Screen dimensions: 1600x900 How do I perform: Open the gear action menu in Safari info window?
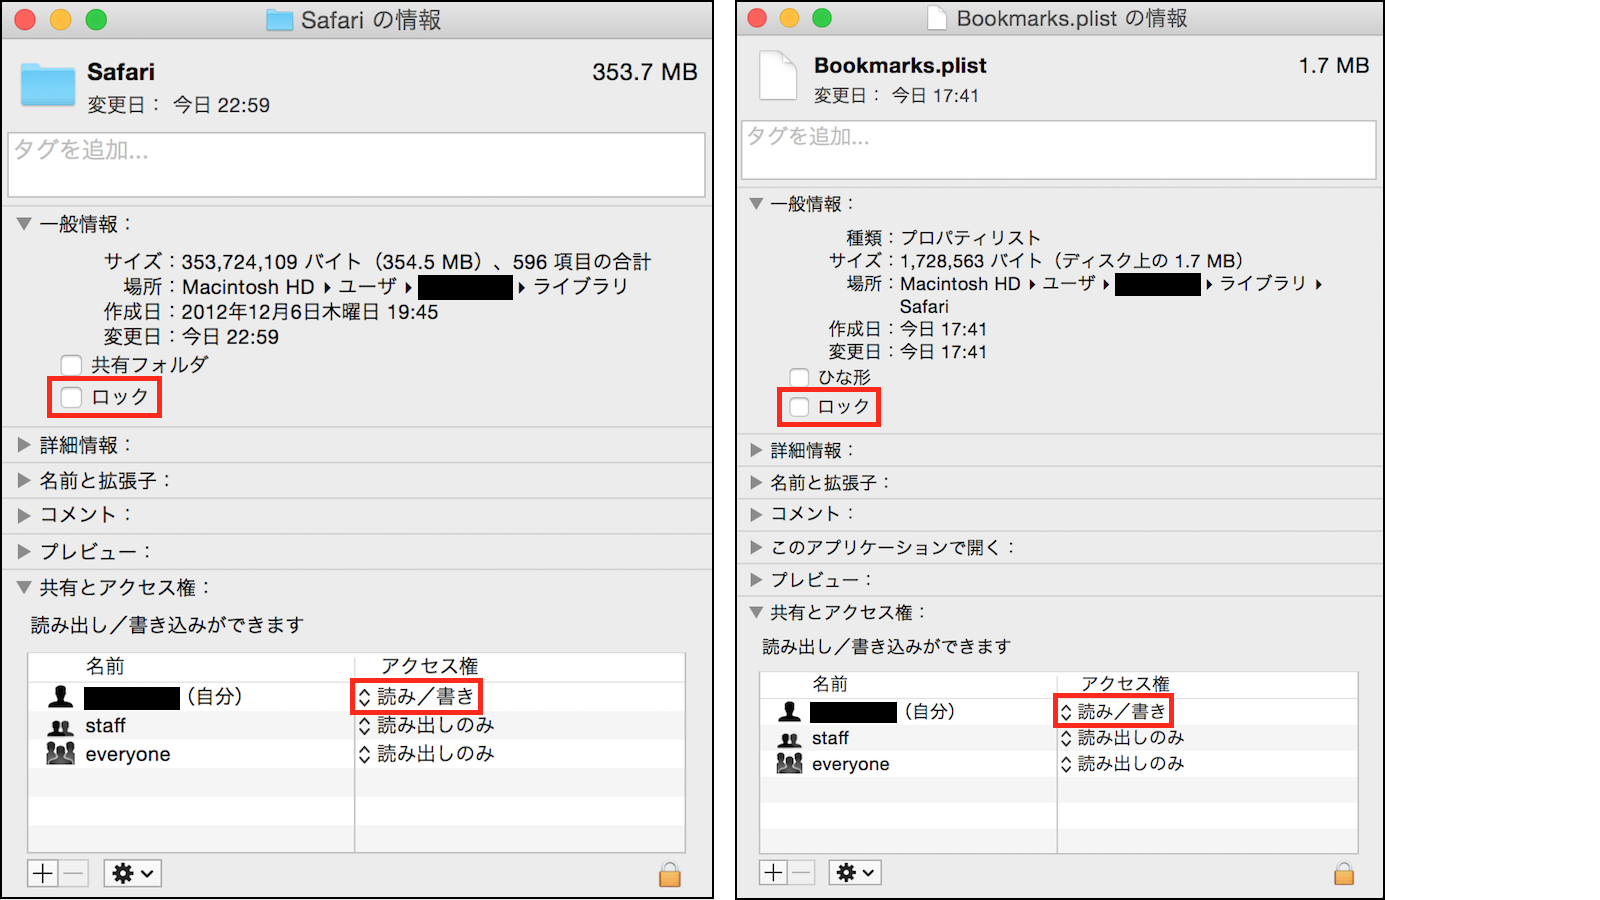[x=132, y=873]
